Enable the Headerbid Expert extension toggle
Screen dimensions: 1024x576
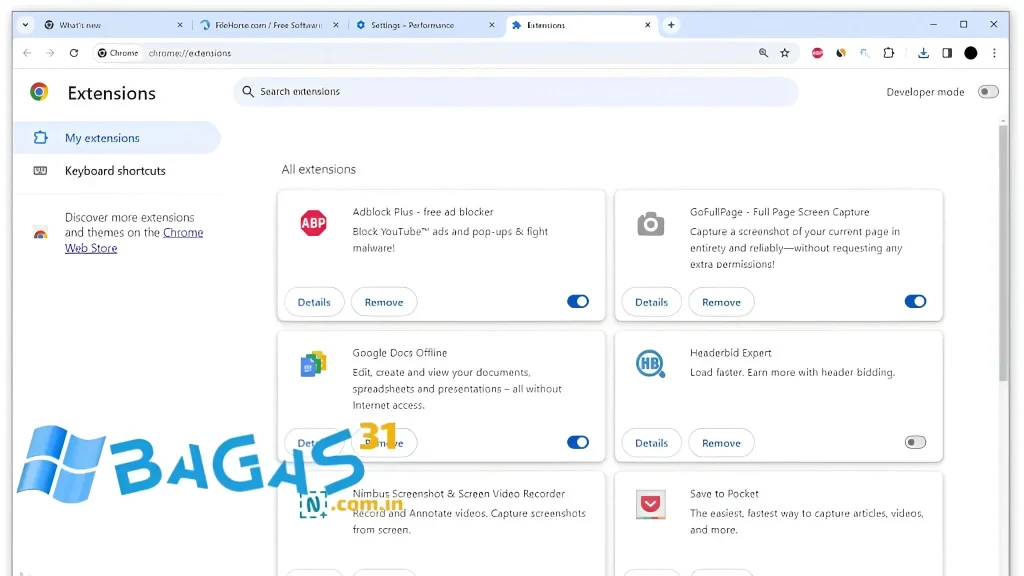point(915,442)
